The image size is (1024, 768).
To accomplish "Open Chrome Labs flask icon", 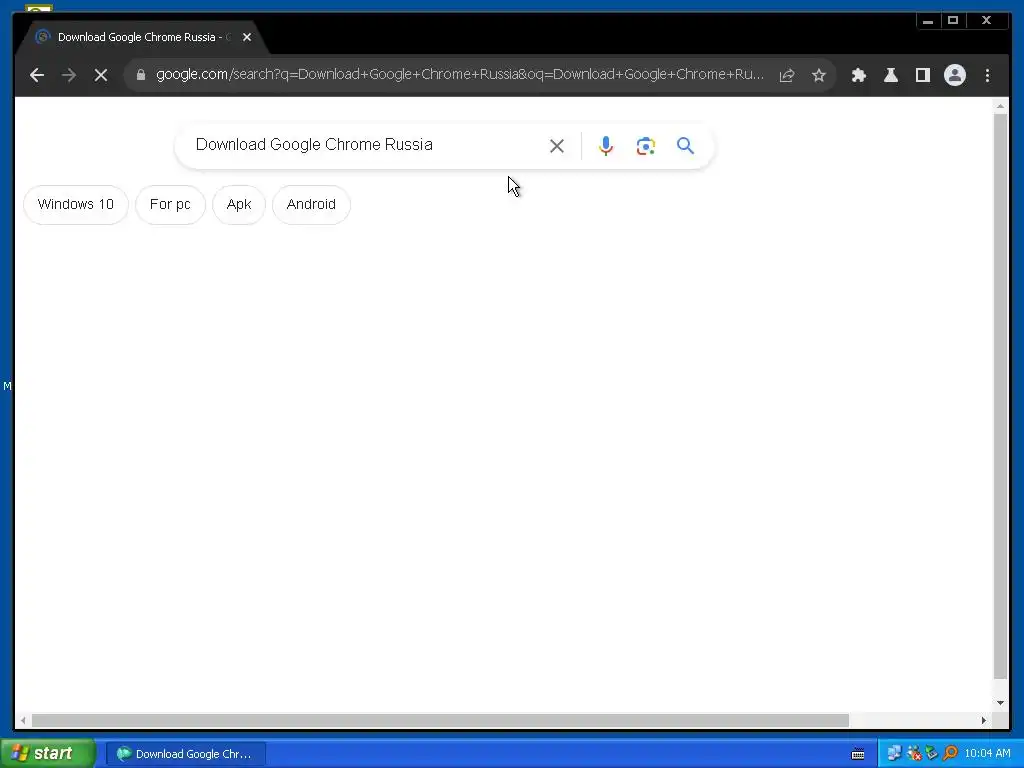I will coord(891,75).
